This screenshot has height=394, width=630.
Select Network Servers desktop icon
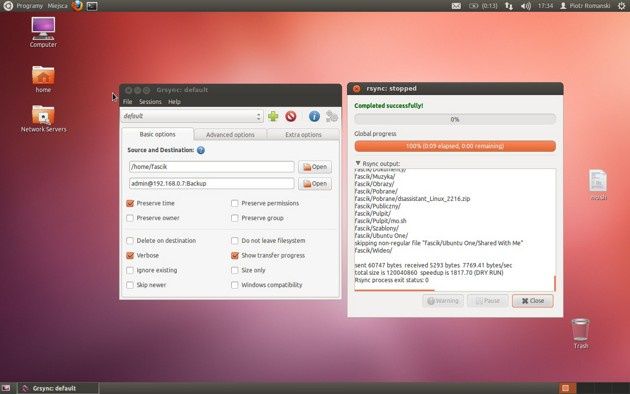coord(43,119)
